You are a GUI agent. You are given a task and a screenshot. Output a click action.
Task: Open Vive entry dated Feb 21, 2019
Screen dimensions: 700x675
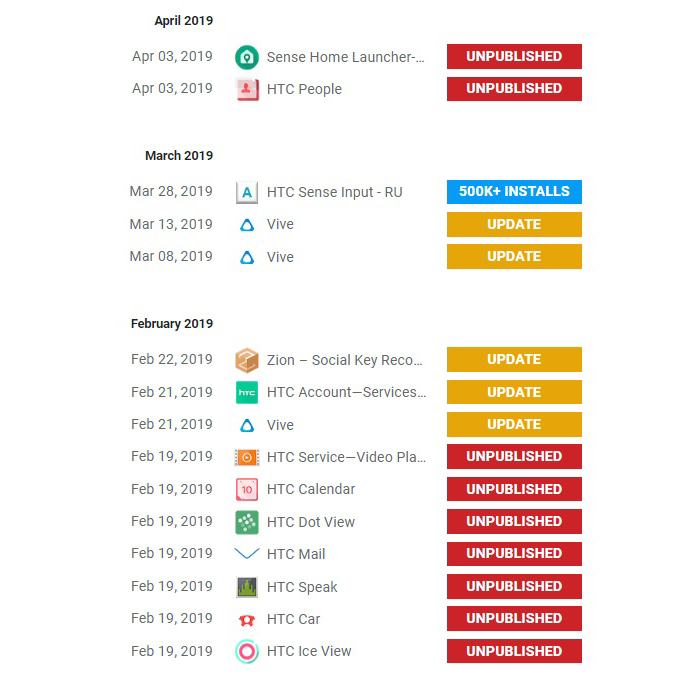(280, 425)
